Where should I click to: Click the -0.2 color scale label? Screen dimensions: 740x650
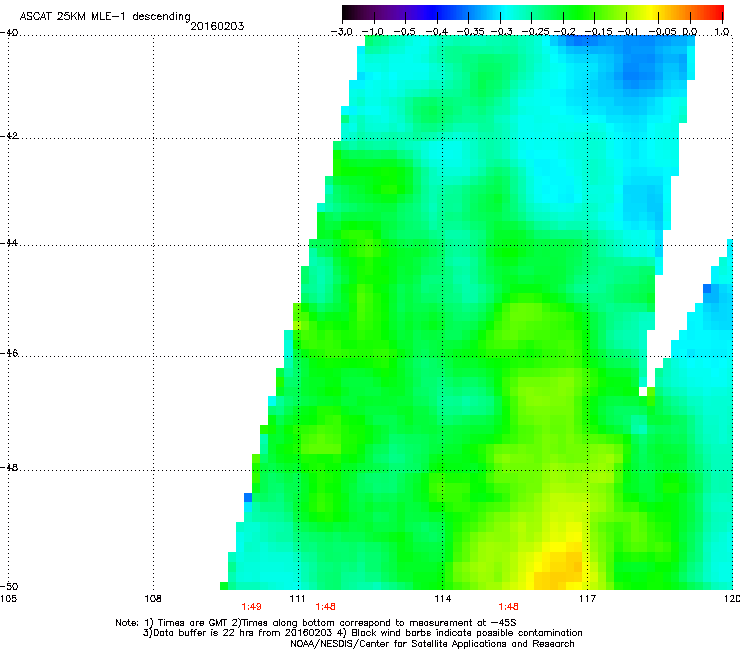(565, 32)
